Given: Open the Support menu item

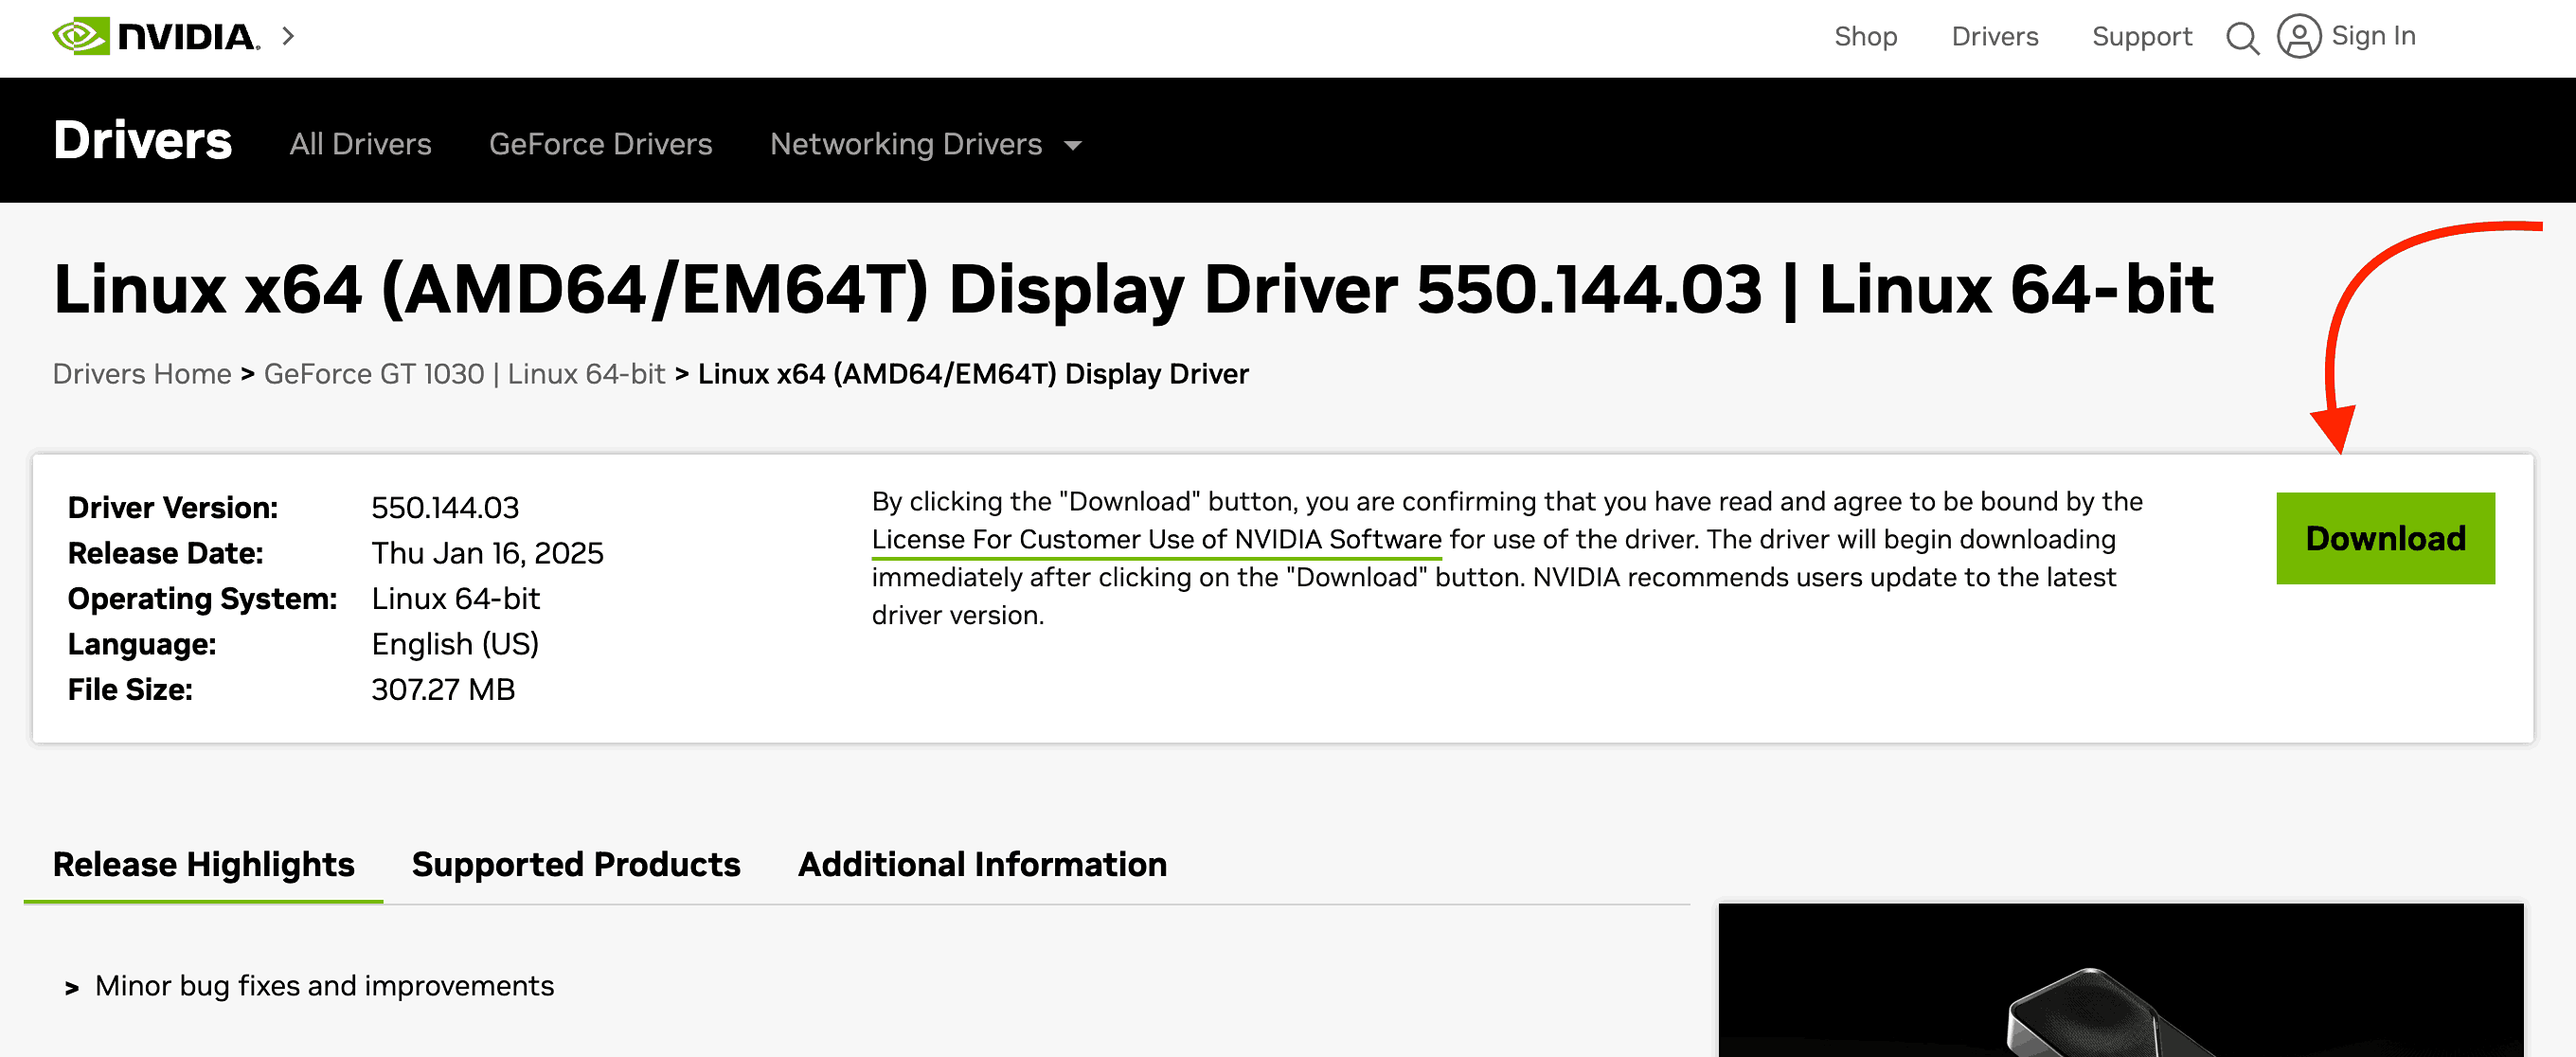Looking at the screenshot, I should tap(2141, 36).
